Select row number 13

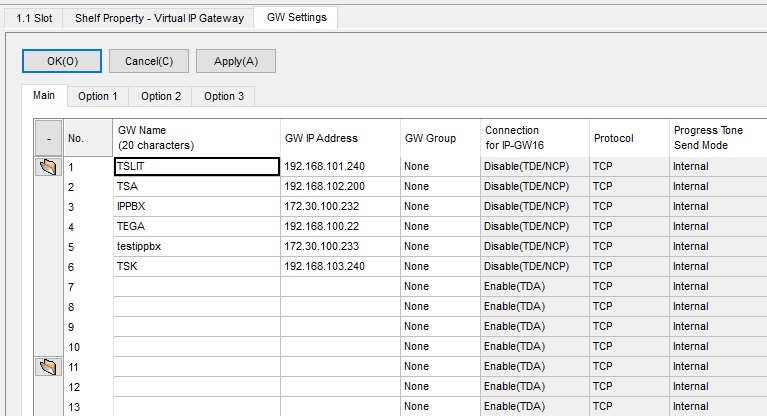pyautogui.click(x=88, y=407)
